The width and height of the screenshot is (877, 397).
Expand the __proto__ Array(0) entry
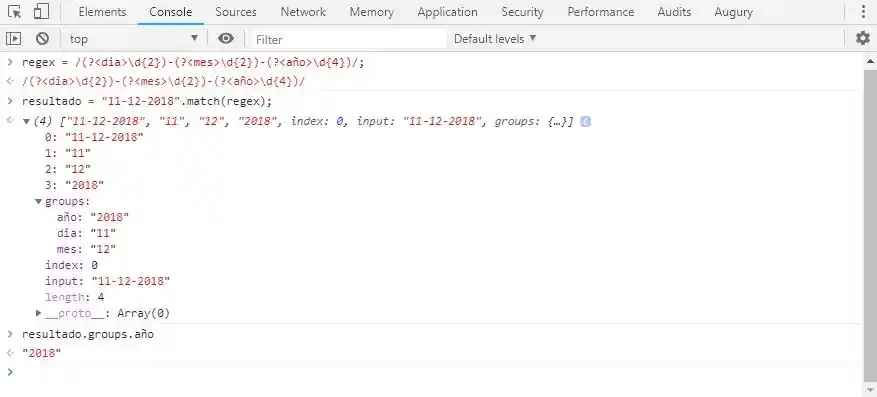(x=38, y=313)
